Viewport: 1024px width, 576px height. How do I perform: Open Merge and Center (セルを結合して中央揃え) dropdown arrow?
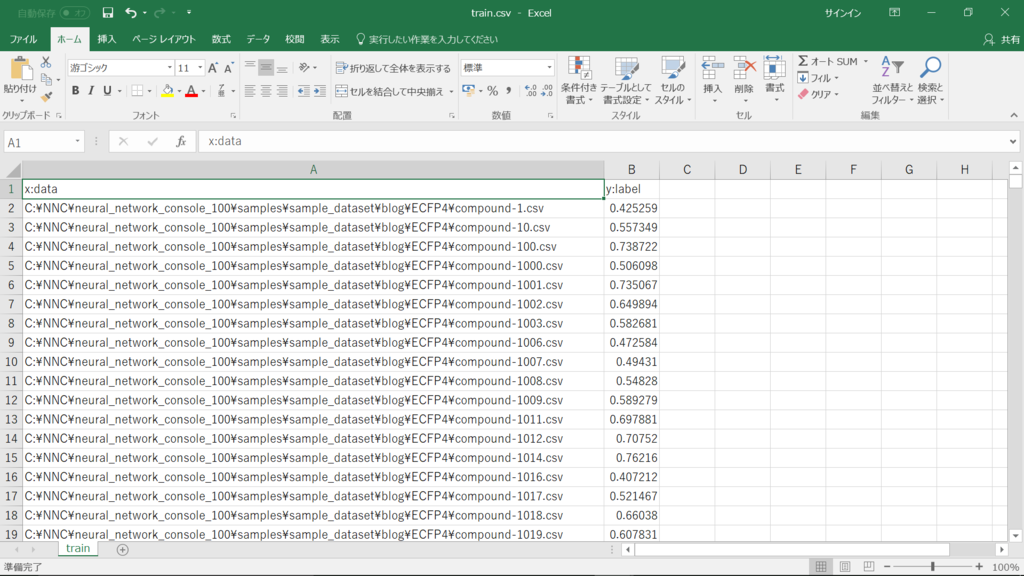(451, 91)
